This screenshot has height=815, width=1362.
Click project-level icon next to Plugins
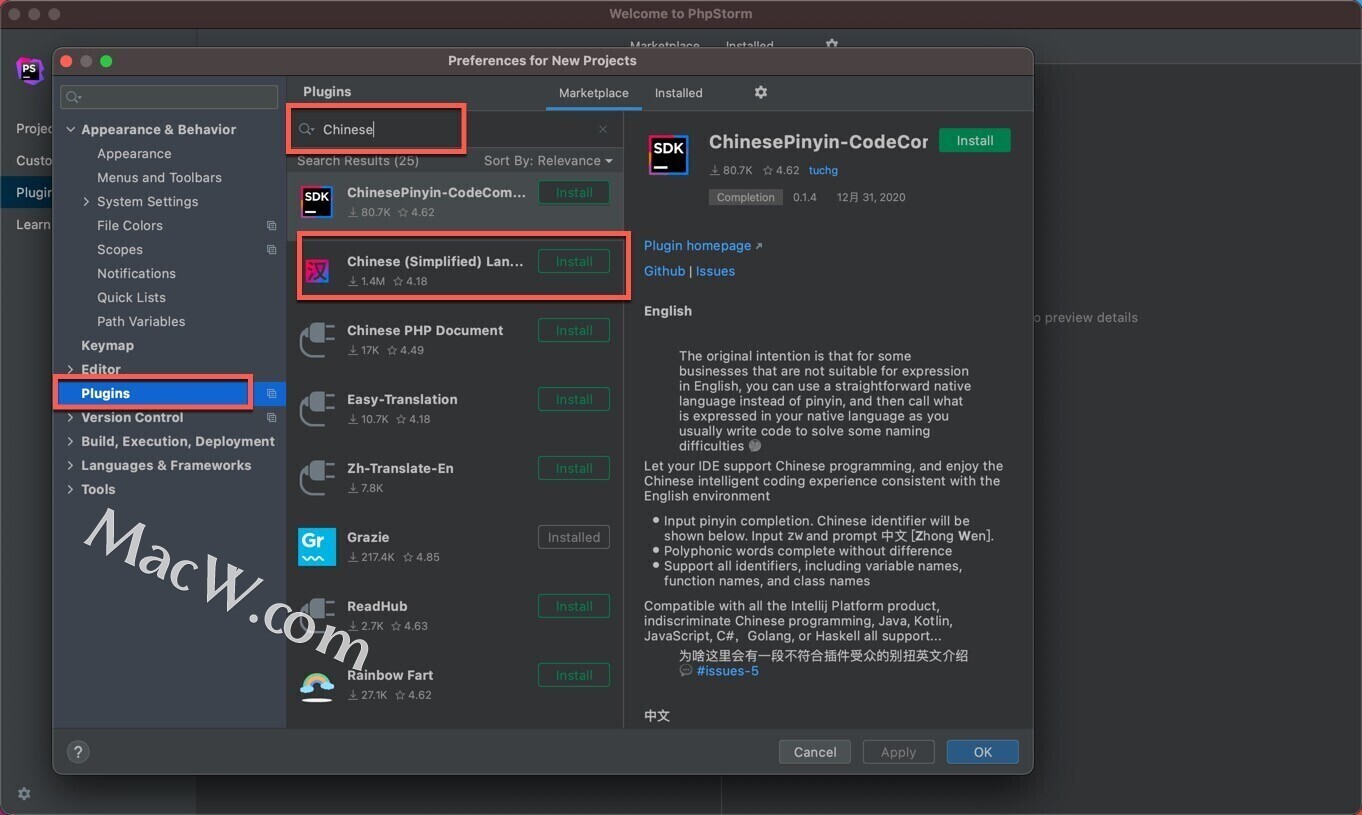(x=271, y=394)
